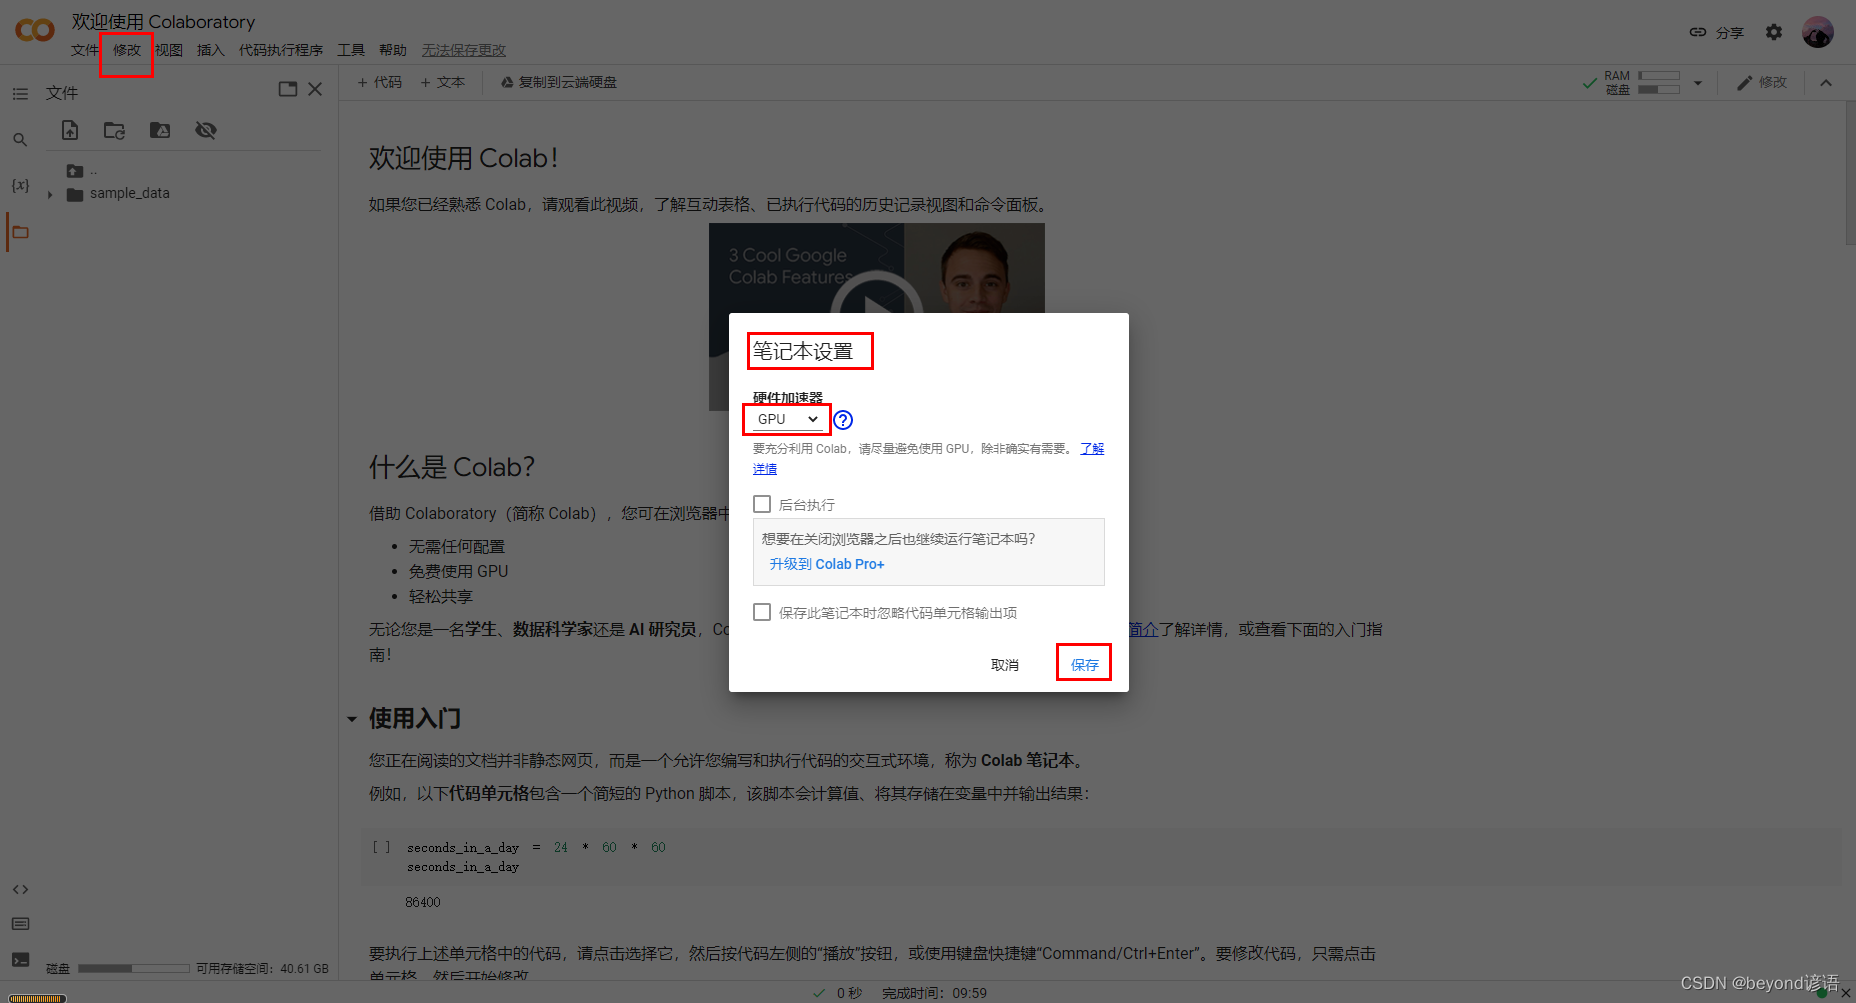Image resolution: width=1856 pixels, height=1003 pixels.
Task: Click the RAM usage indicator bar
Action: 1658,76
